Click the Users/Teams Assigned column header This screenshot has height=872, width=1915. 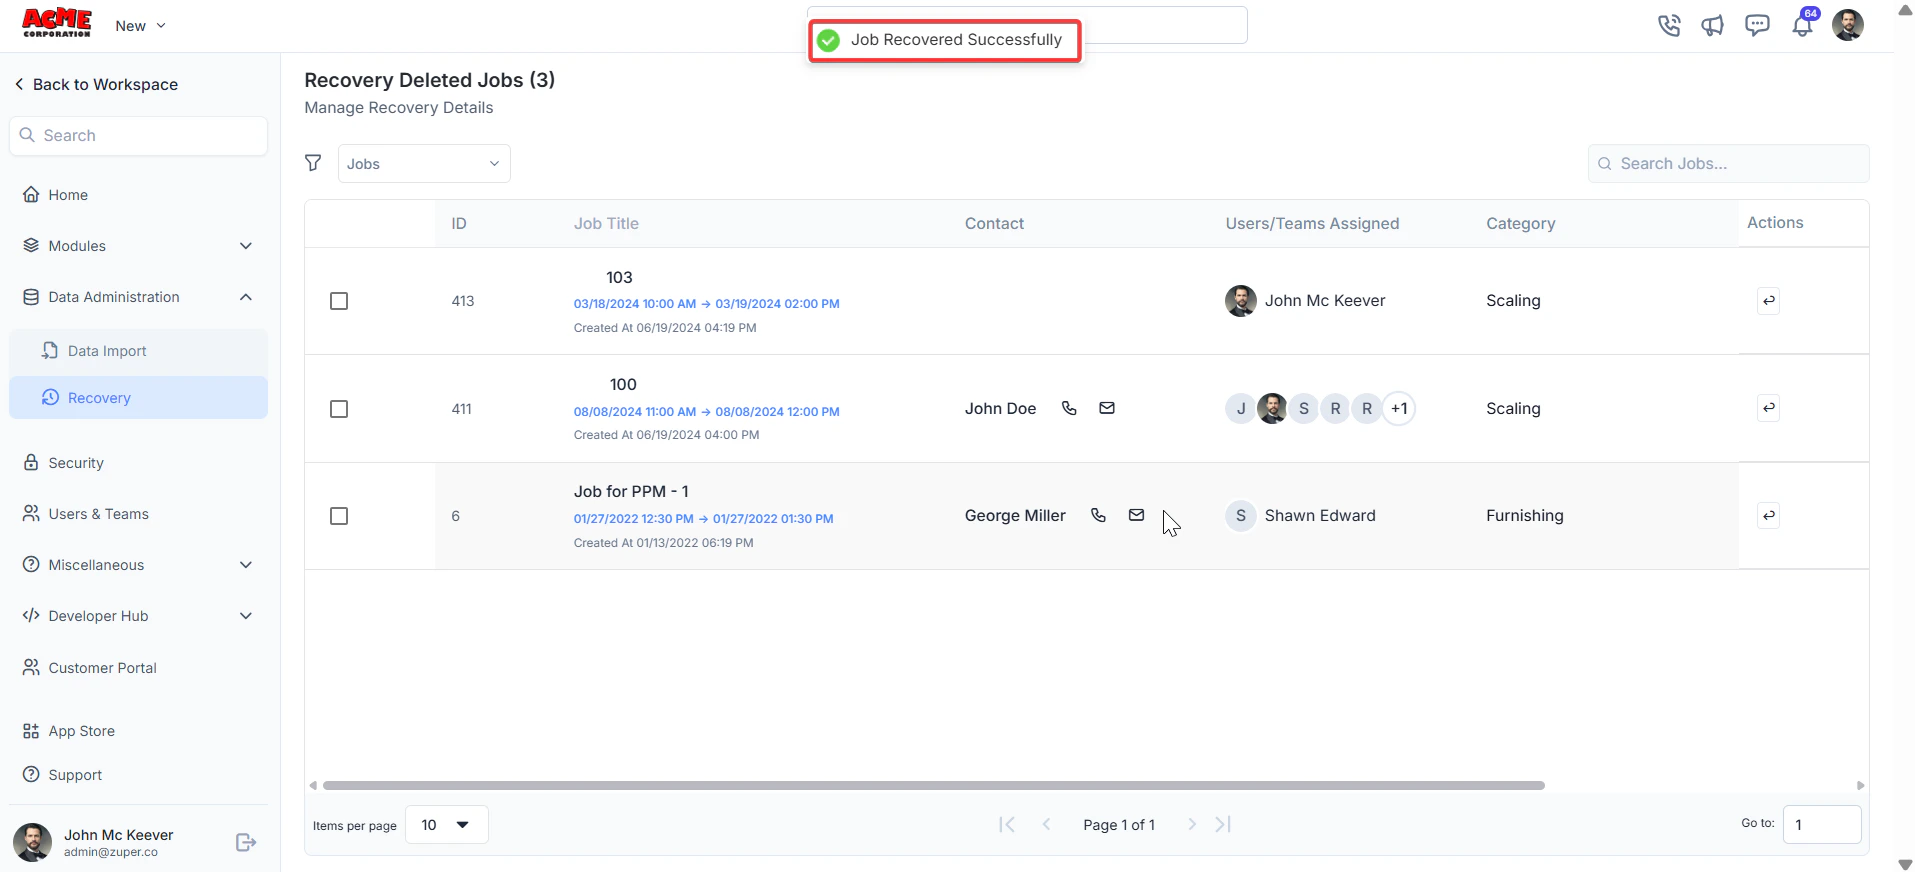(1312, 224)
